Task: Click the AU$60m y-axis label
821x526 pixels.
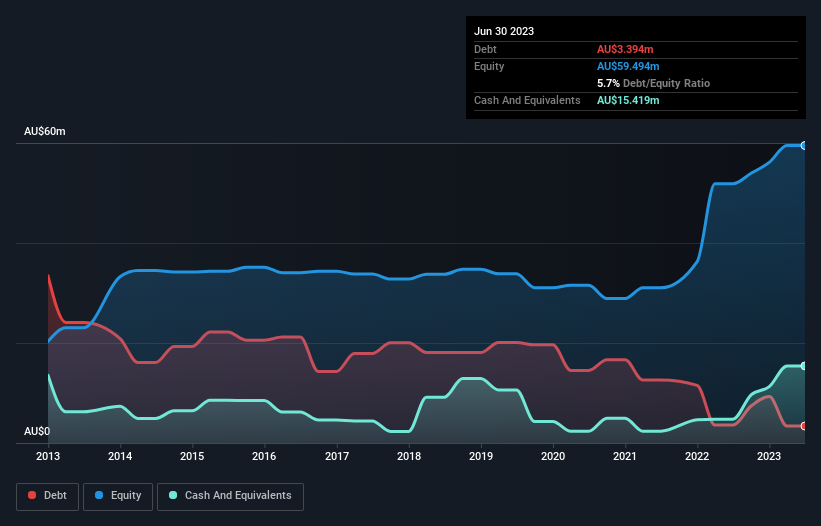Action: tap(45, 131)
